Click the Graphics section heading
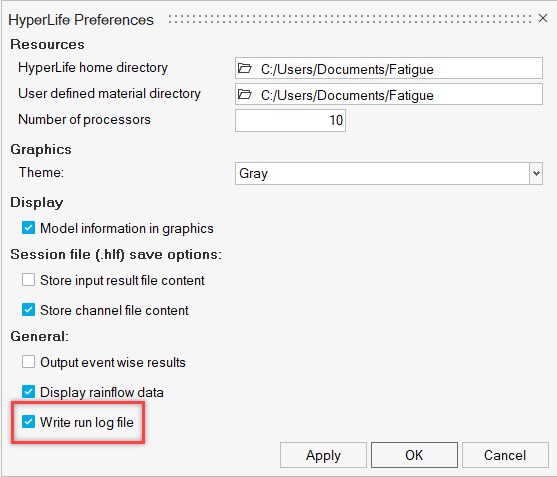 tap(41, 150)
